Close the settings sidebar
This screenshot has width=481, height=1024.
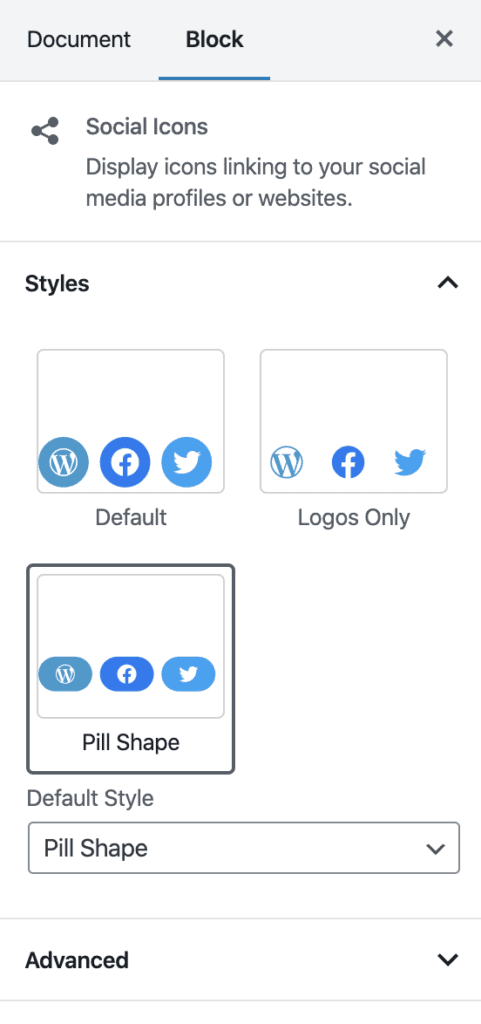pos(444,39)
